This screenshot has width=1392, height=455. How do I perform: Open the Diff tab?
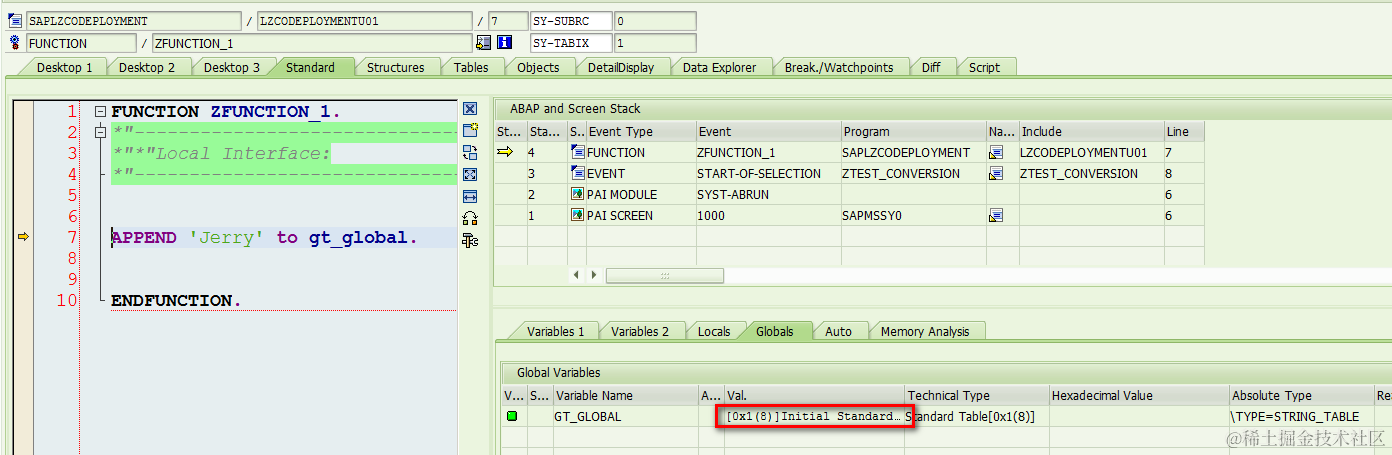coord(930,67)
